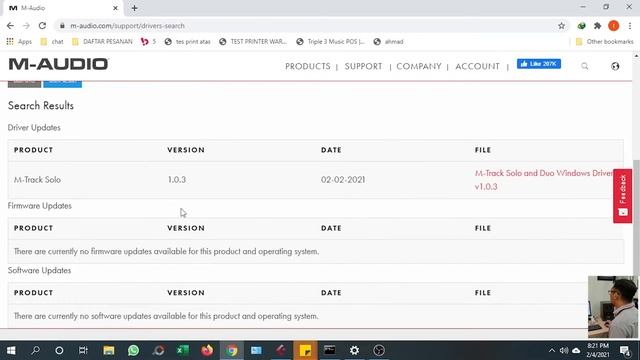
Task: Click the Software Updates heading
Action: pos(39,270)
